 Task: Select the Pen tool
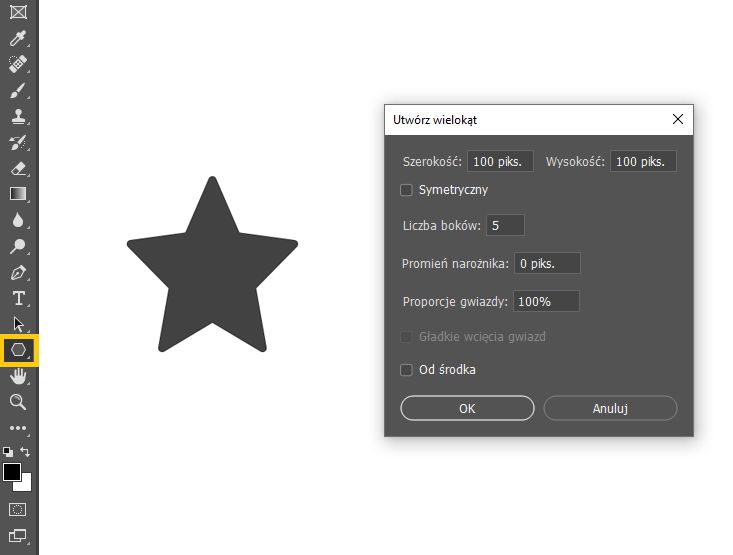click(x=18, y=272)
